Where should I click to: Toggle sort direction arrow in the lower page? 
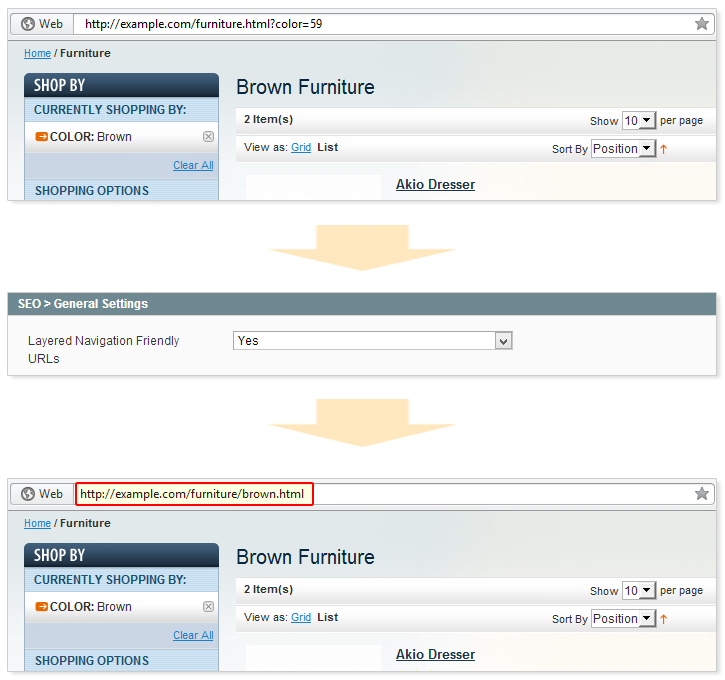point(663,619)
